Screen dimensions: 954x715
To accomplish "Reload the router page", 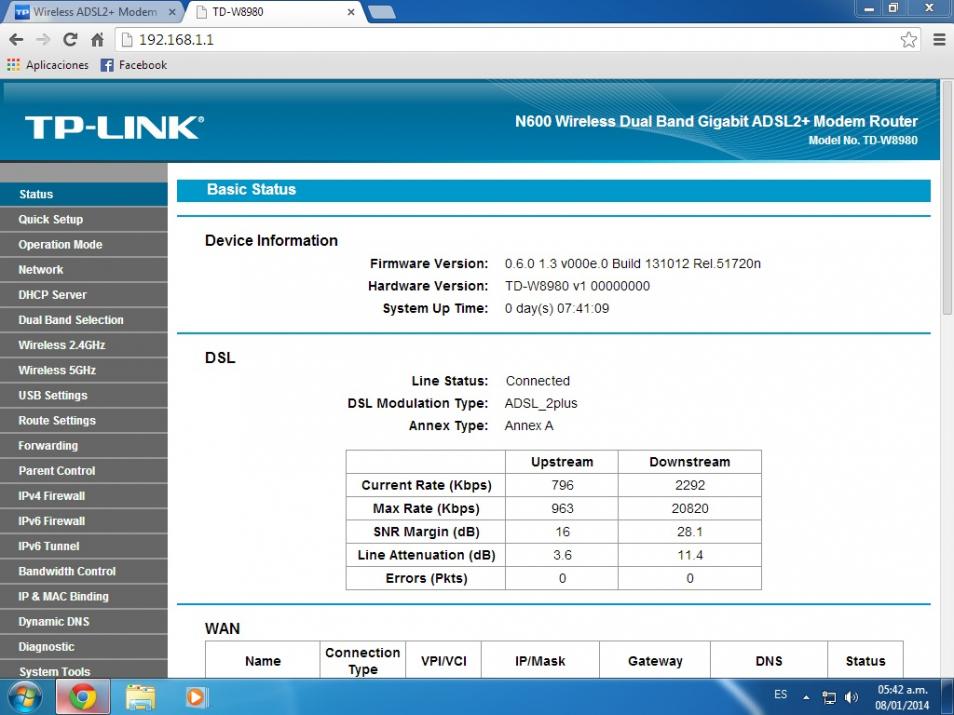I will point(70,40).
